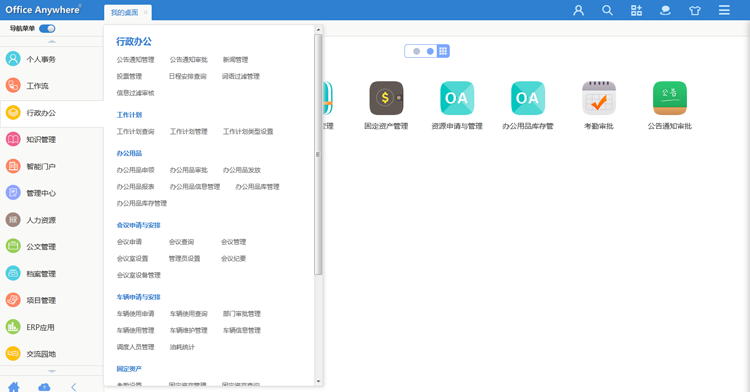Image resolution: width=750 pixels, height=392 pixels.
Task: Open the 交流园地 sidebar module
Action: click(x=52, y=354)
